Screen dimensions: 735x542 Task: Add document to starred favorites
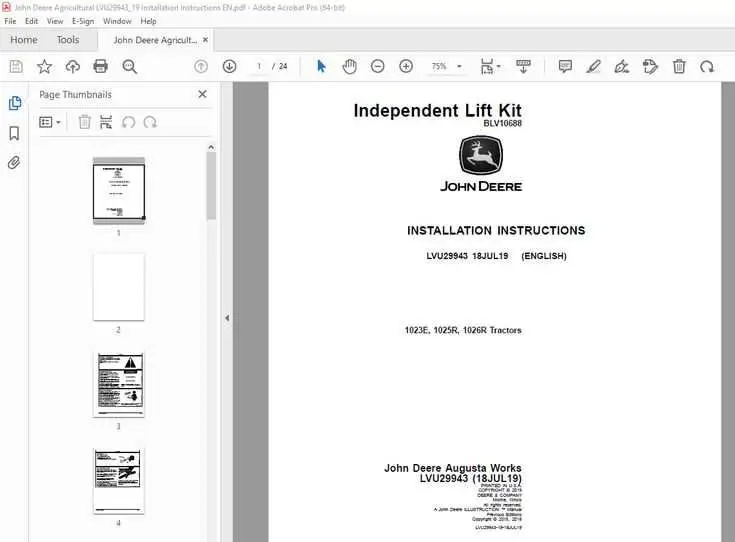point(45,67)
